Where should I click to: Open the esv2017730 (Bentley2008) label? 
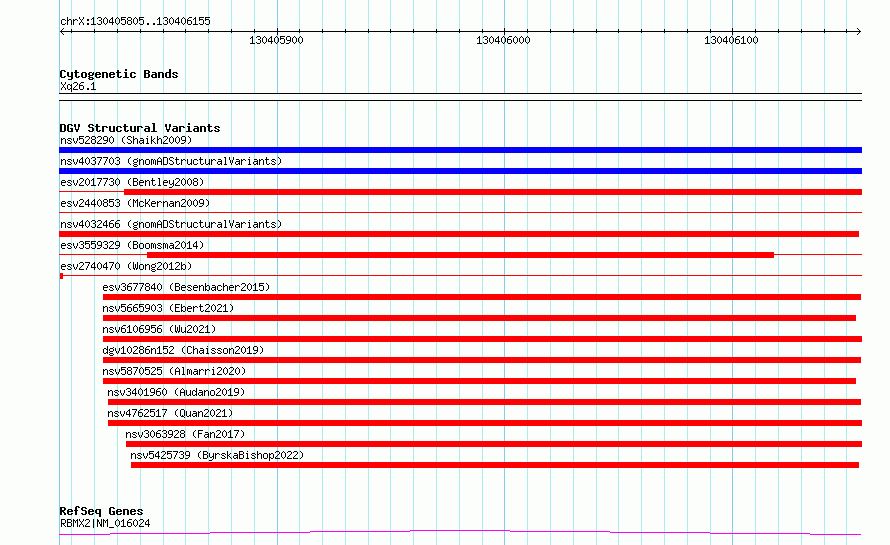(x=132, y=182)
